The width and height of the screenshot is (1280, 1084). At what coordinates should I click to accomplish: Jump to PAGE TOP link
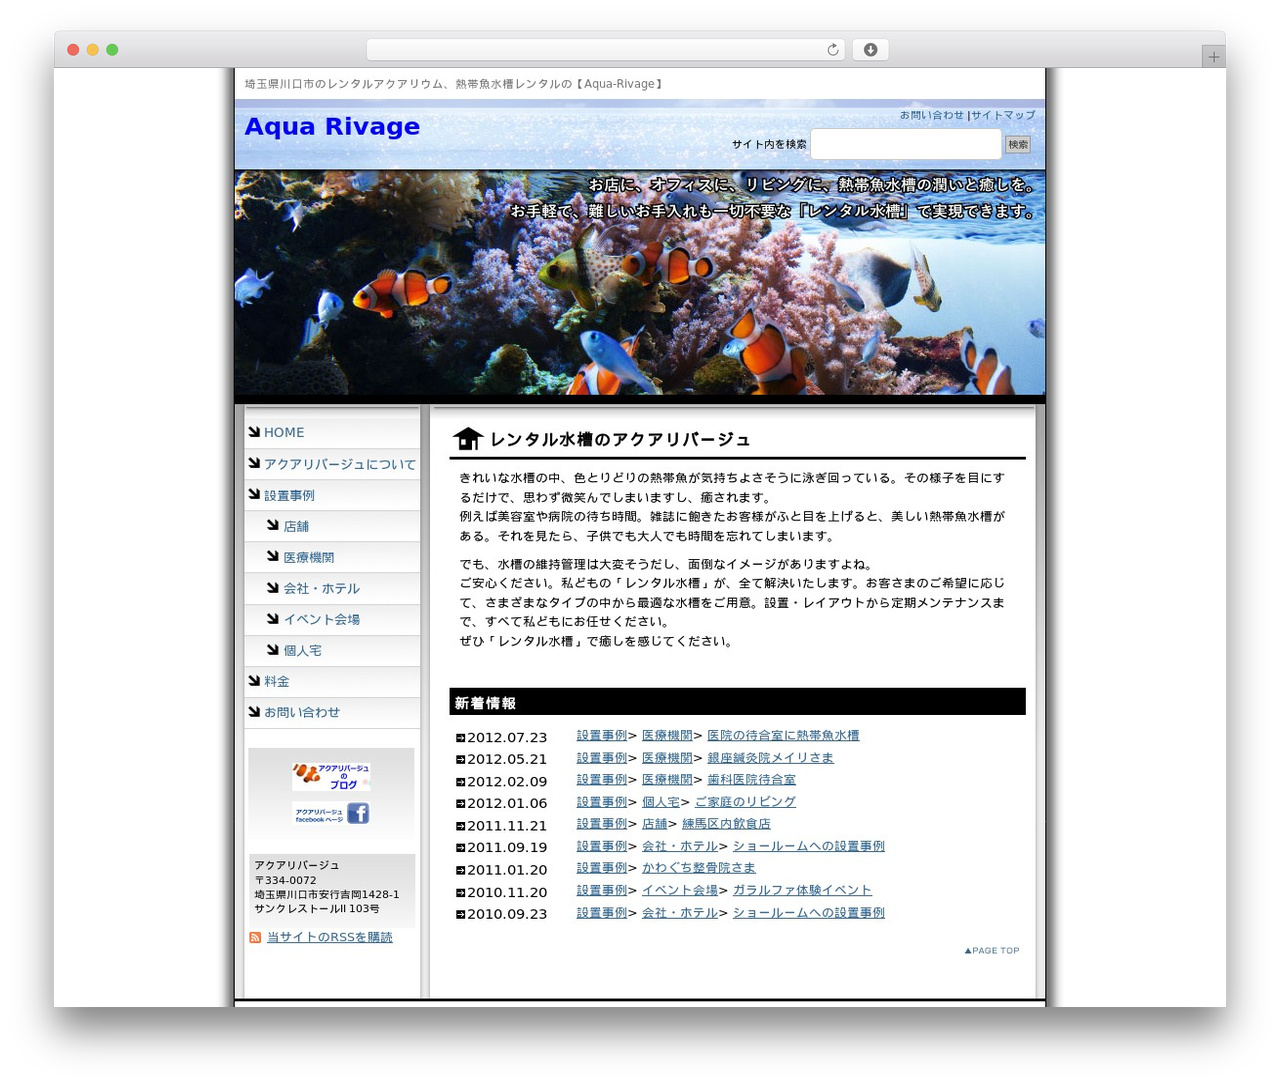pos(992,951)
